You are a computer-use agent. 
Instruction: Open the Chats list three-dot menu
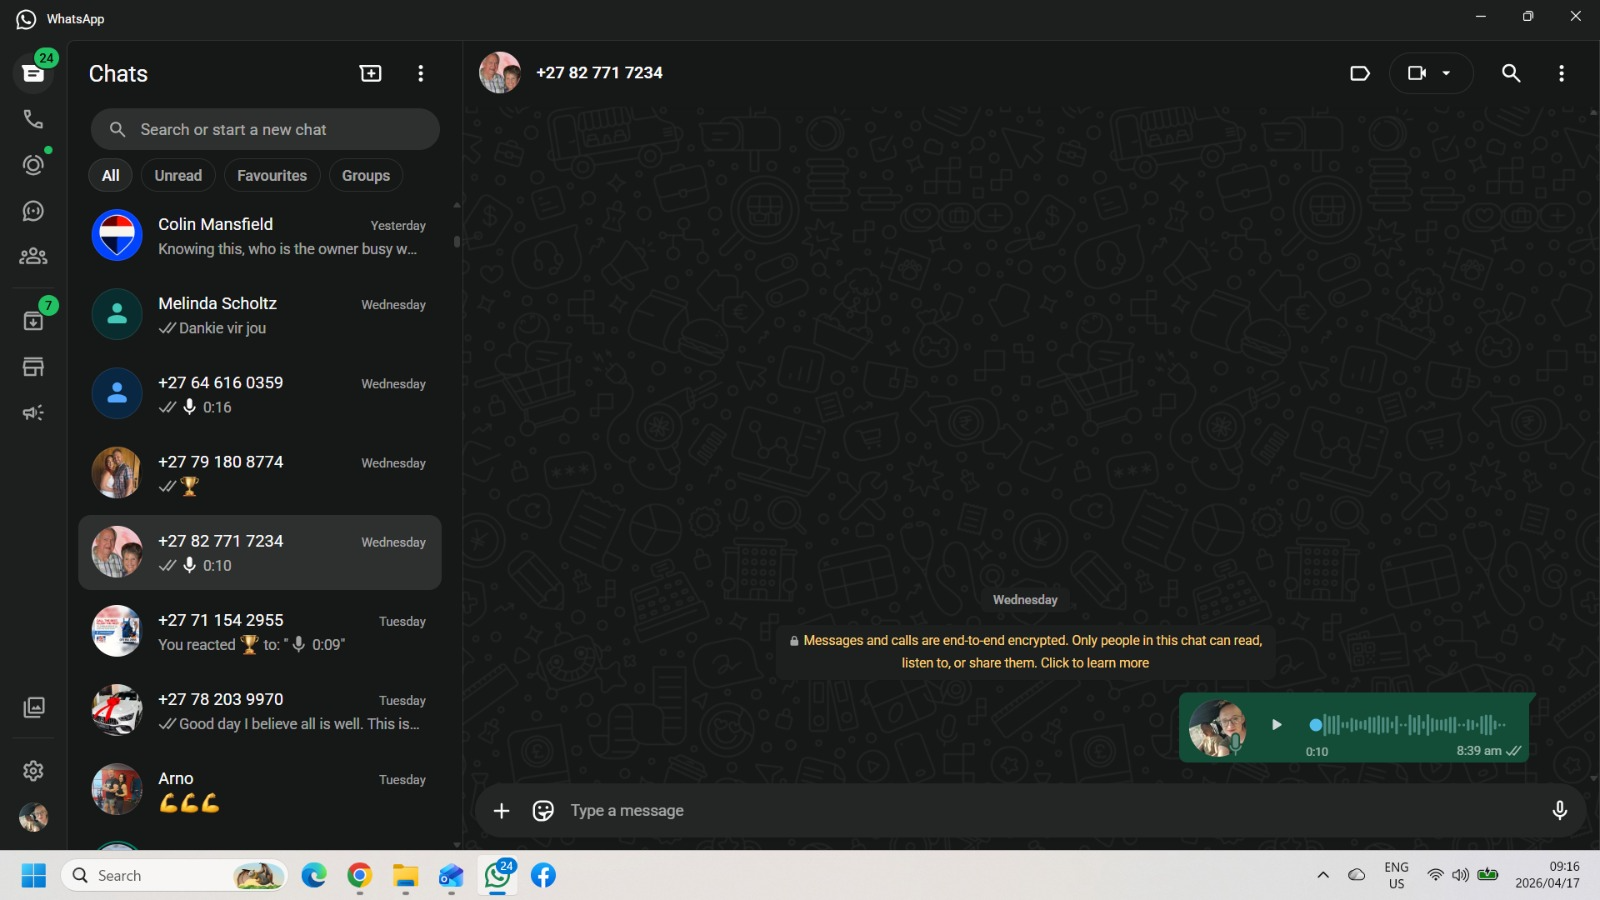[x=420, y=73]
